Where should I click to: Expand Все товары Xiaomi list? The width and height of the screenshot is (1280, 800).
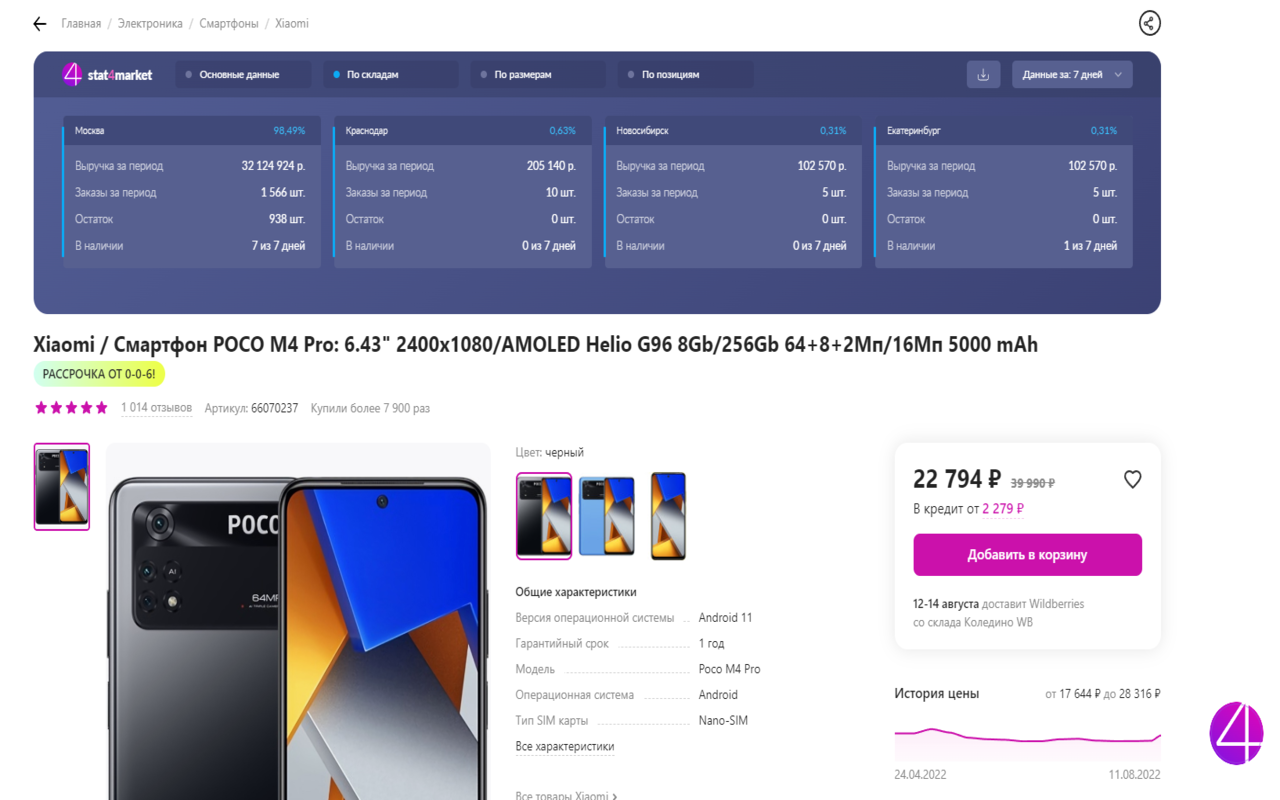coord(565,795)
